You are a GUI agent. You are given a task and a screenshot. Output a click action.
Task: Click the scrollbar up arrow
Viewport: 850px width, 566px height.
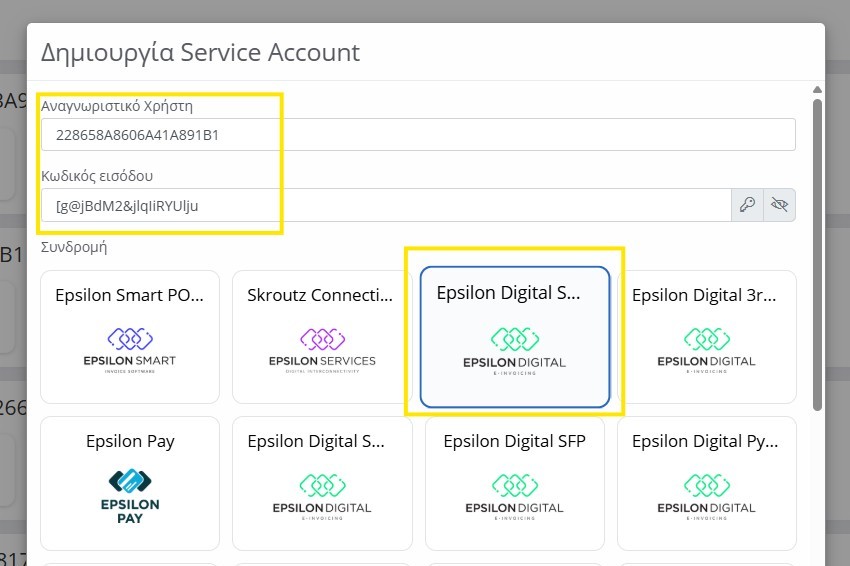(x=817, y=90)
